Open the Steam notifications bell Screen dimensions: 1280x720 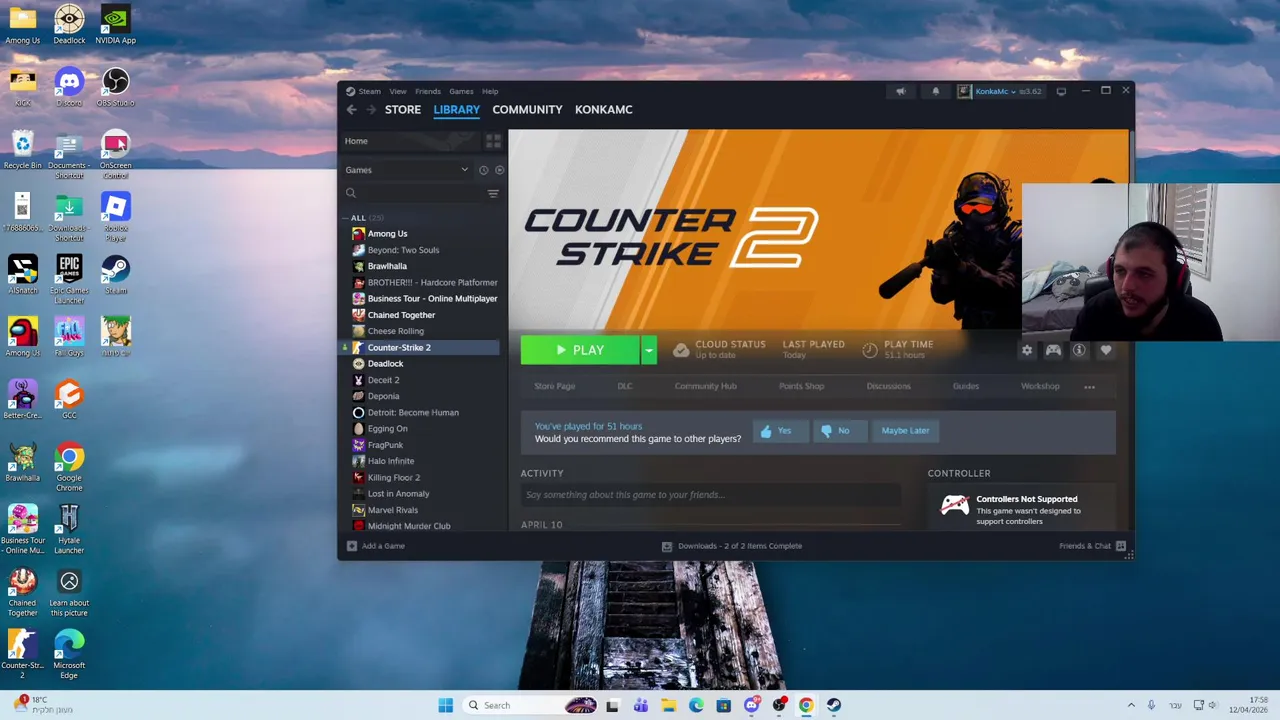tap(936, 91)
